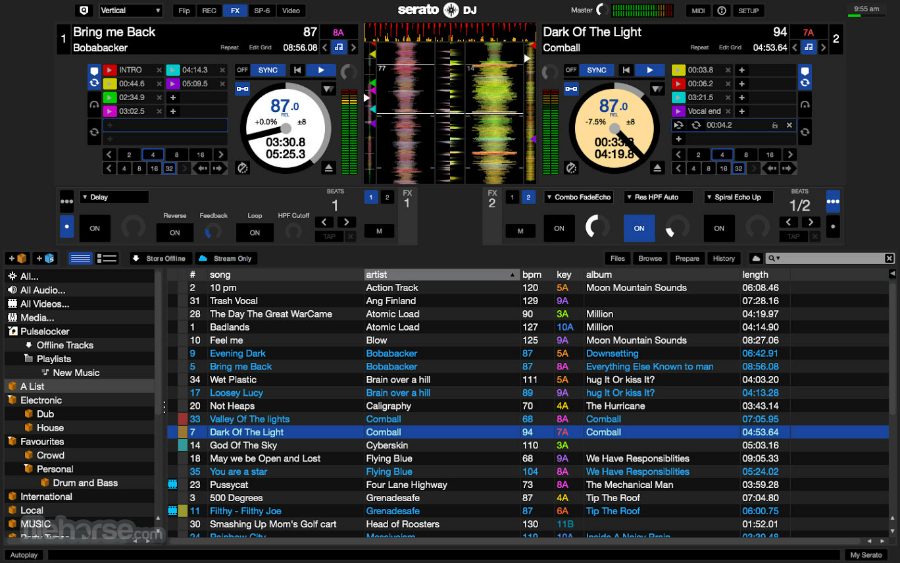This screenshot has width=900, height=563.
Task: Eject the track from deck 2
Action: (x=658, y=168)
